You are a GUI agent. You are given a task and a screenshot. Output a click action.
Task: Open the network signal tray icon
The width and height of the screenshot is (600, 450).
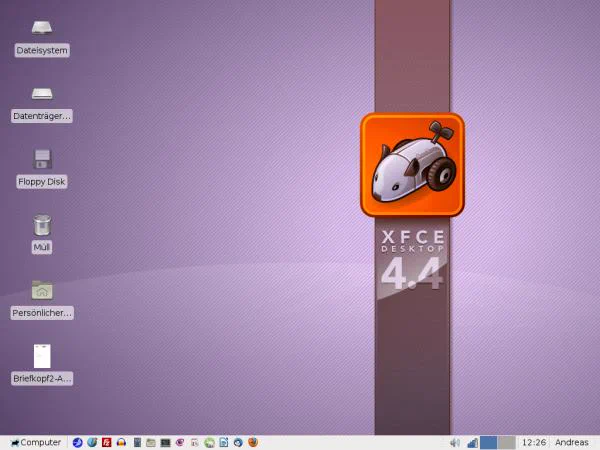click(473, 443)
